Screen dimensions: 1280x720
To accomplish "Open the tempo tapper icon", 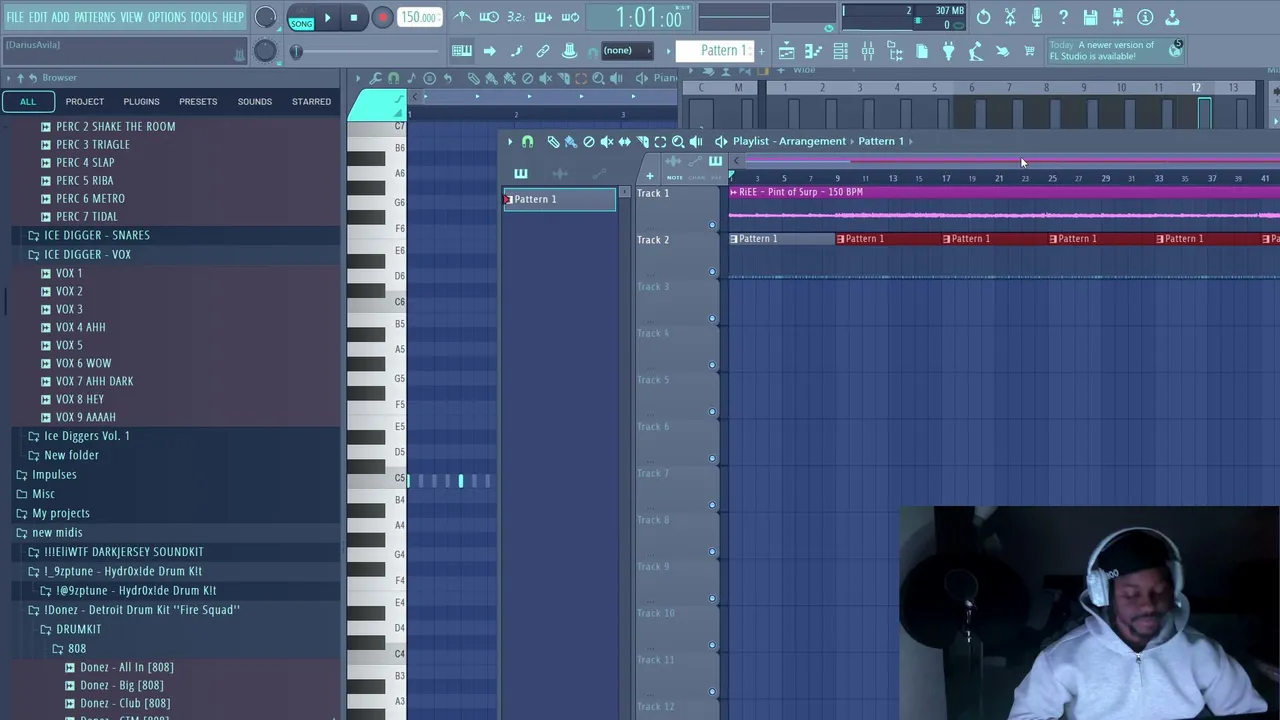I will point(975,51).
